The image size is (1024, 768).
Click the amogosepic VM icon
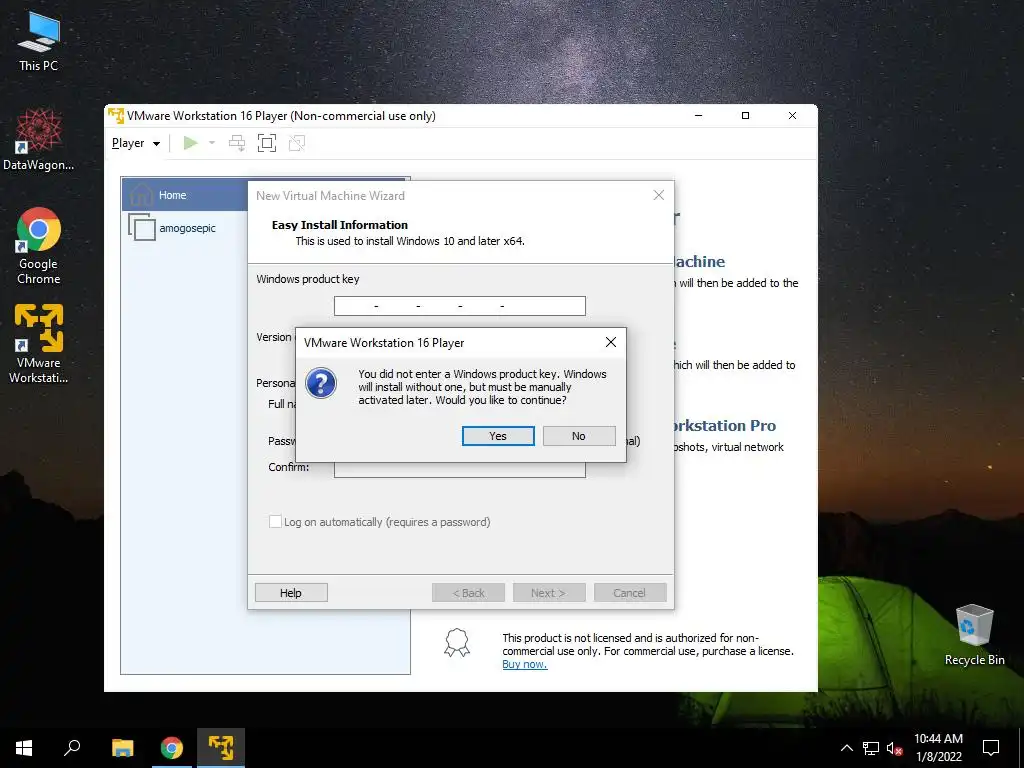point(142,227)
